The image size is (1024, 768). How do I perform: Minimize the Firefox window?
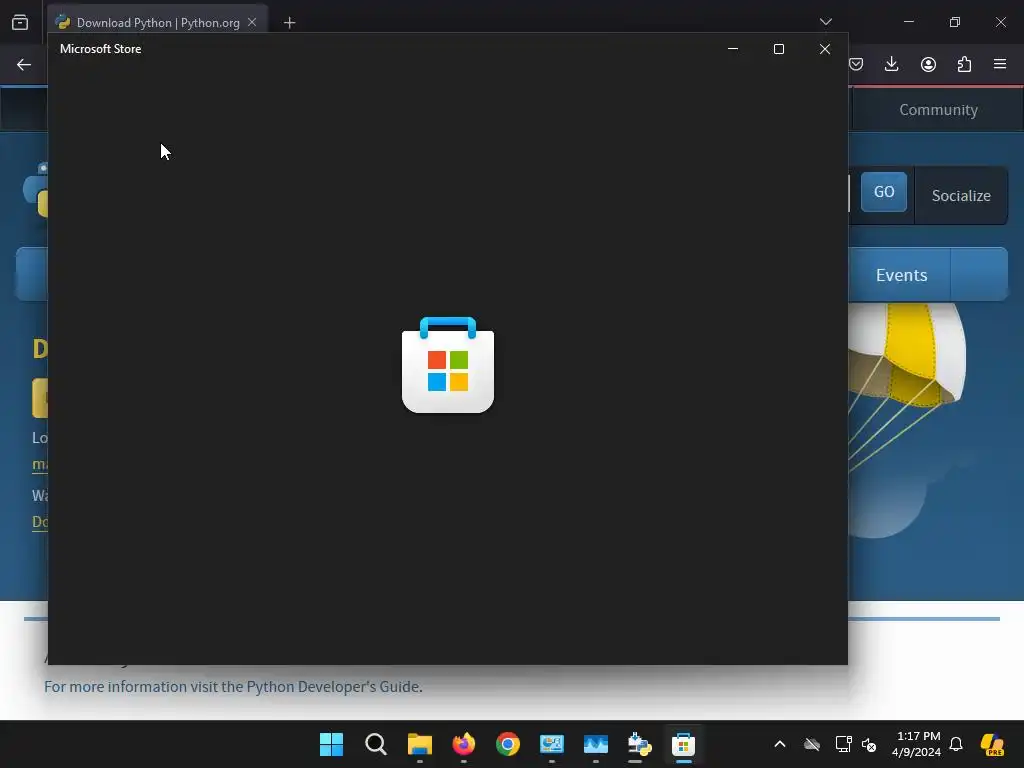pyautogui.click(x=908, y=22)
